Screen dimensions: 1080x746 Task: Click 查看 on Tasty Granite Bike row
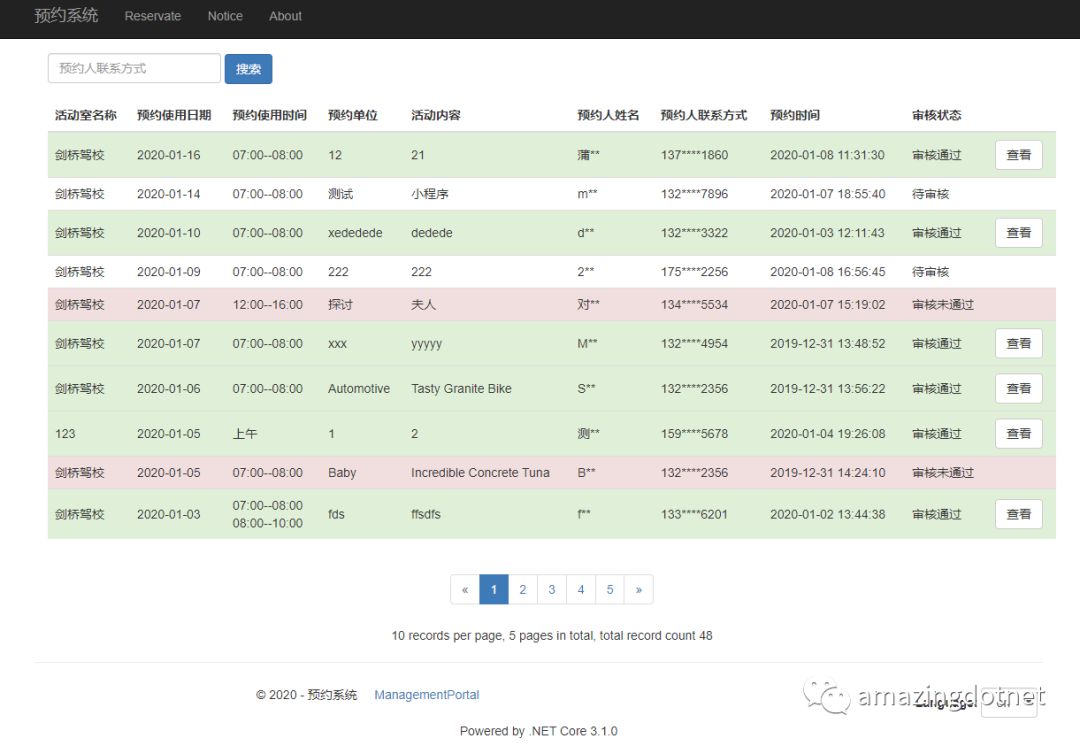[x=1019, y=388]
